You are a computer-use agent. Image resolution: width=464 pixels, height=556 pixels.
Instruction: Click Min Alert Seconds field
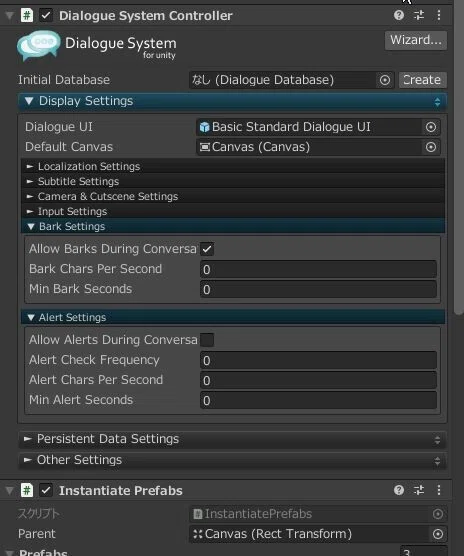pos(318,401)
